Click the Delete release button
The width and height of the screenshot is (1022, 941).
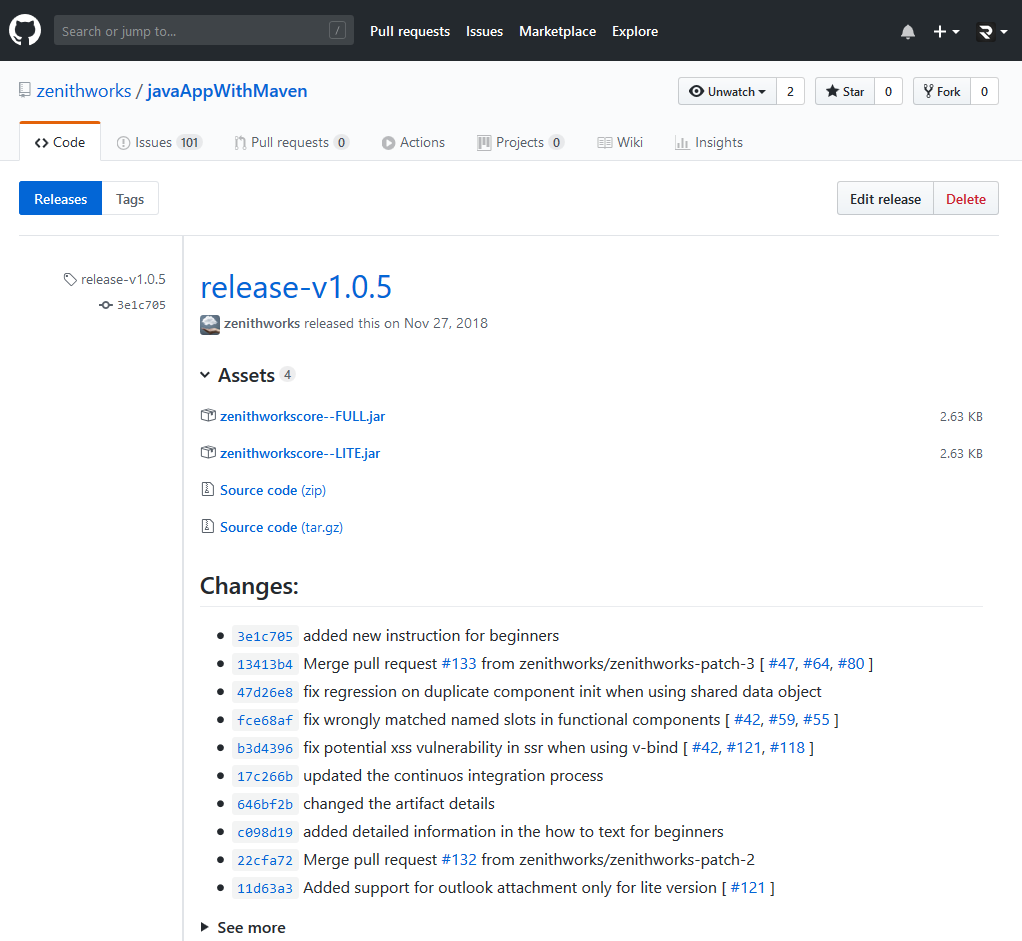tap(965, 198)
